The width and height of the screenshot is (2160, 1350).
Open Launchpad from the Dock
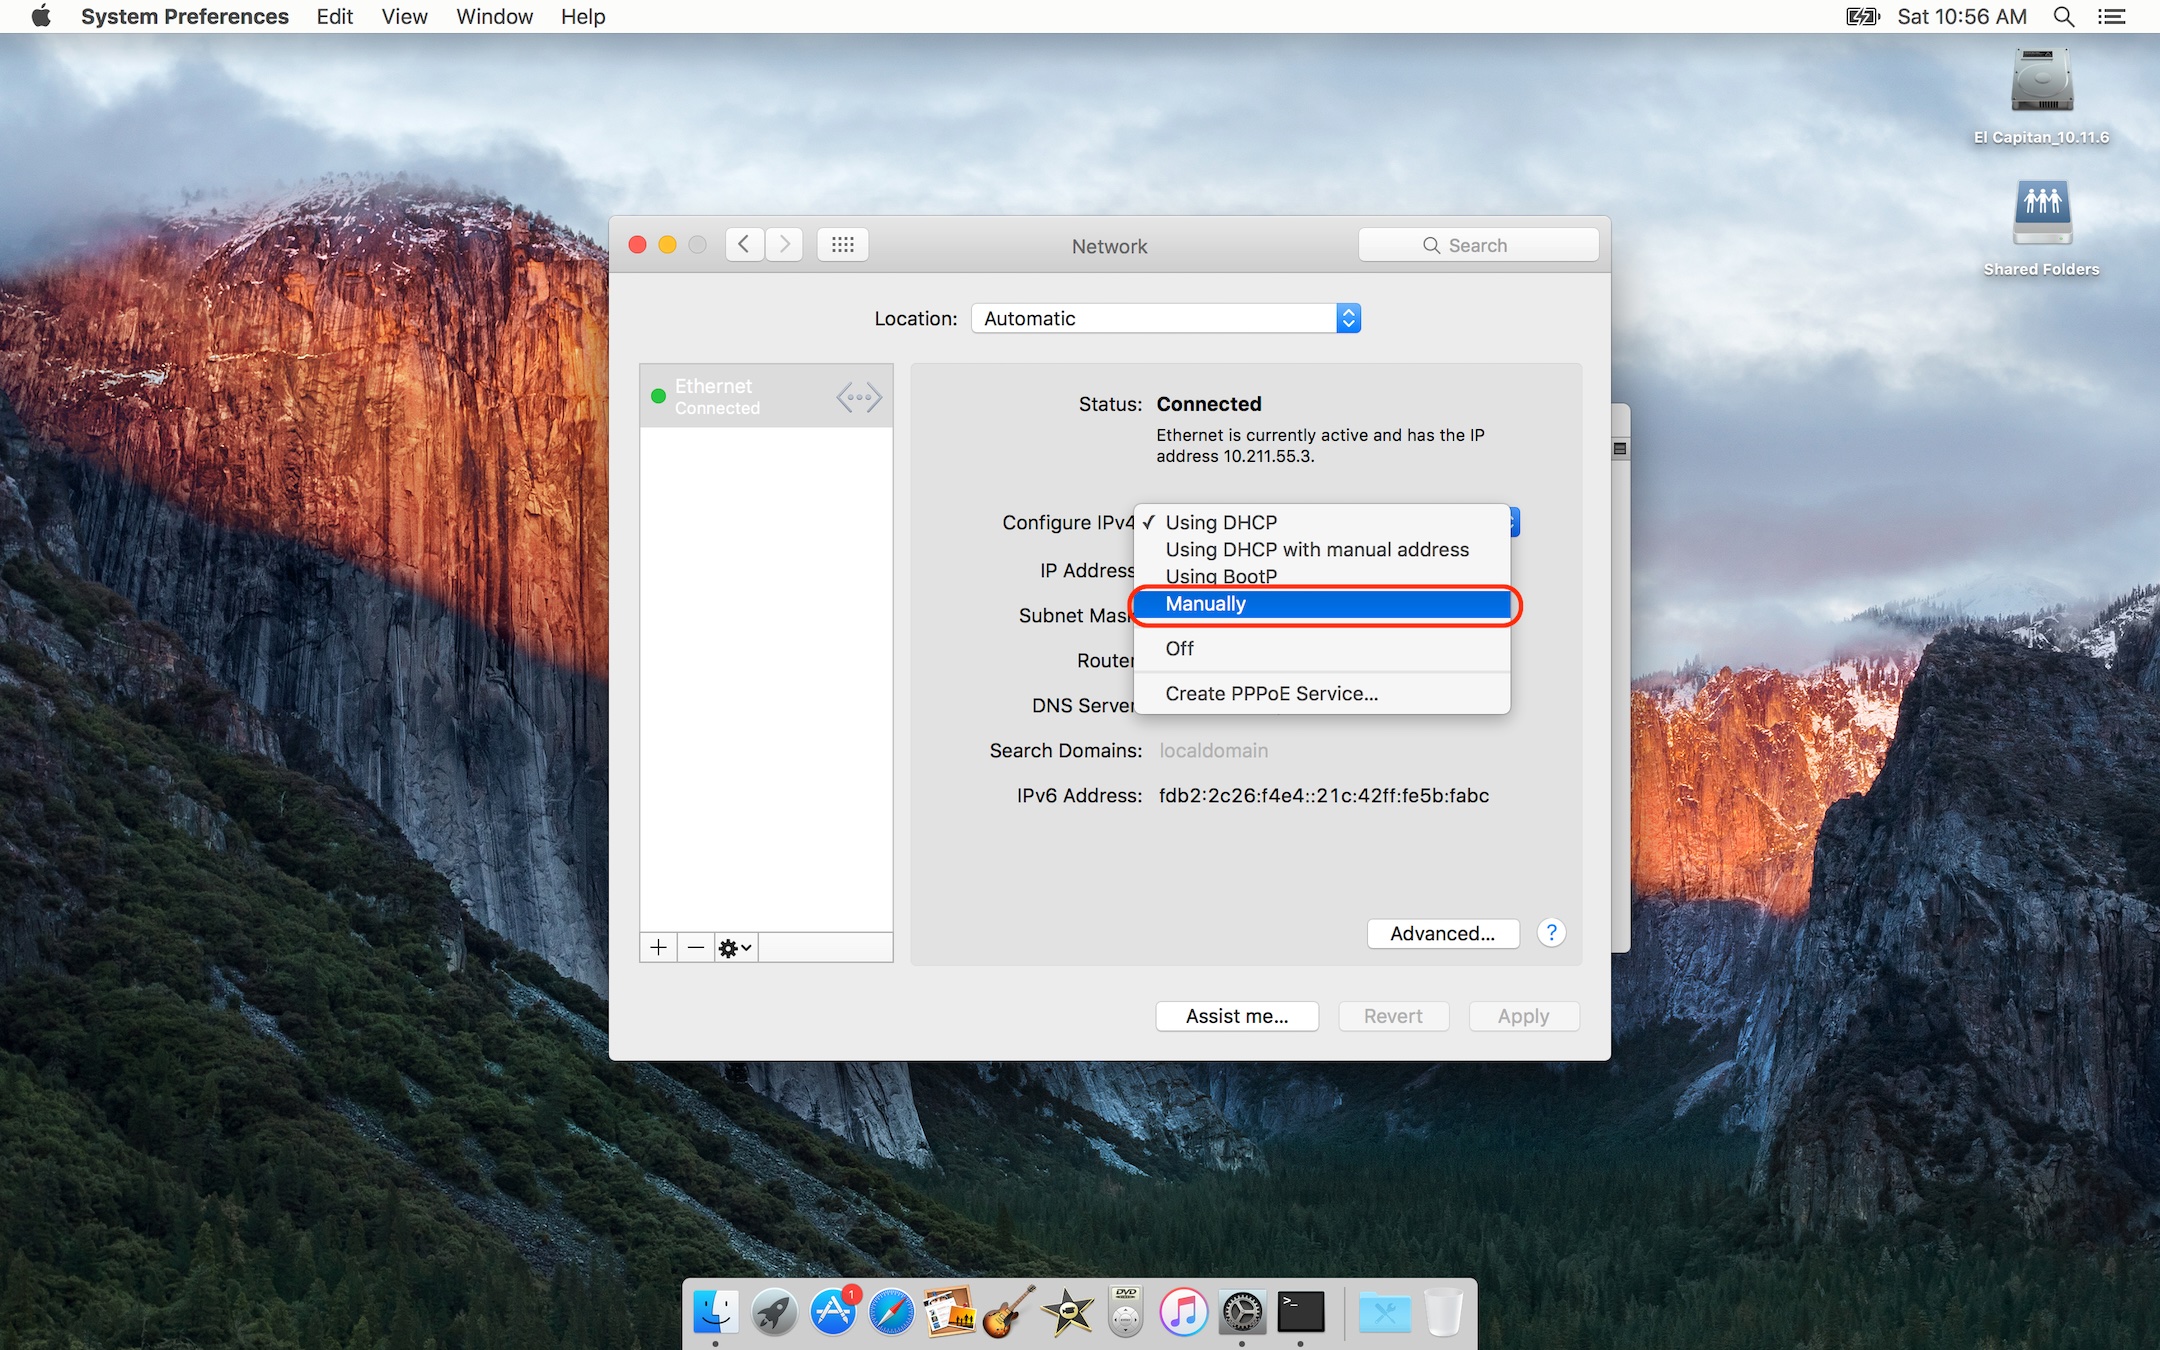click(x=774, y=1312)
